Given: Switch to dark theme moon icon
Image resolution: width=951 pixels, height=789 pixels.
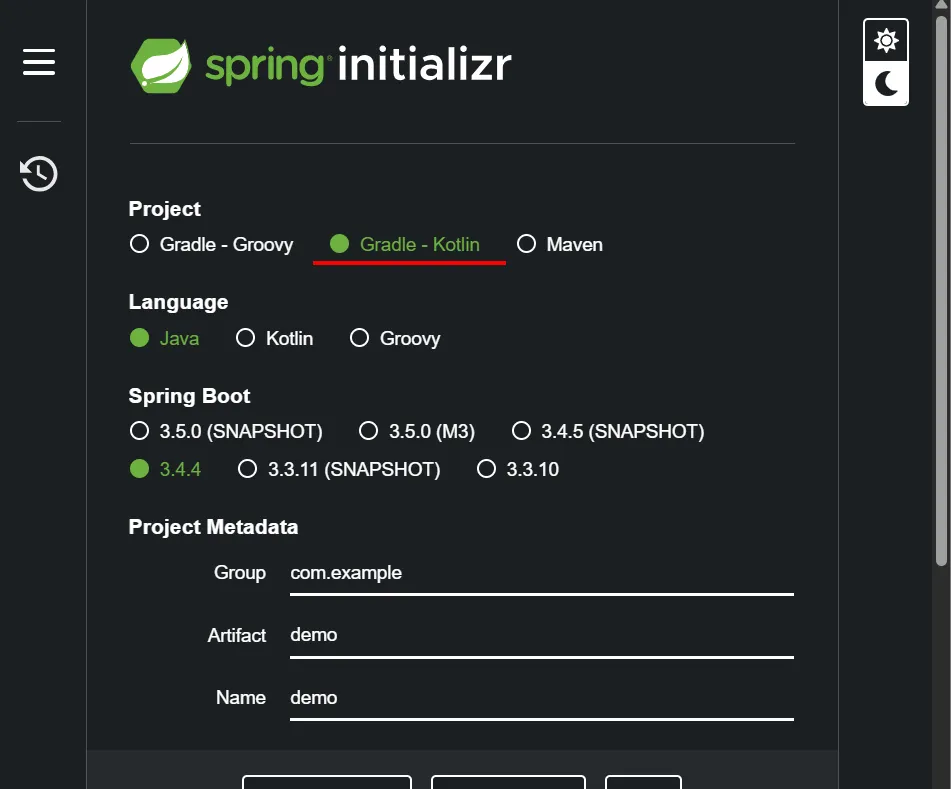Looking at the screenshot, I should 885,83.
